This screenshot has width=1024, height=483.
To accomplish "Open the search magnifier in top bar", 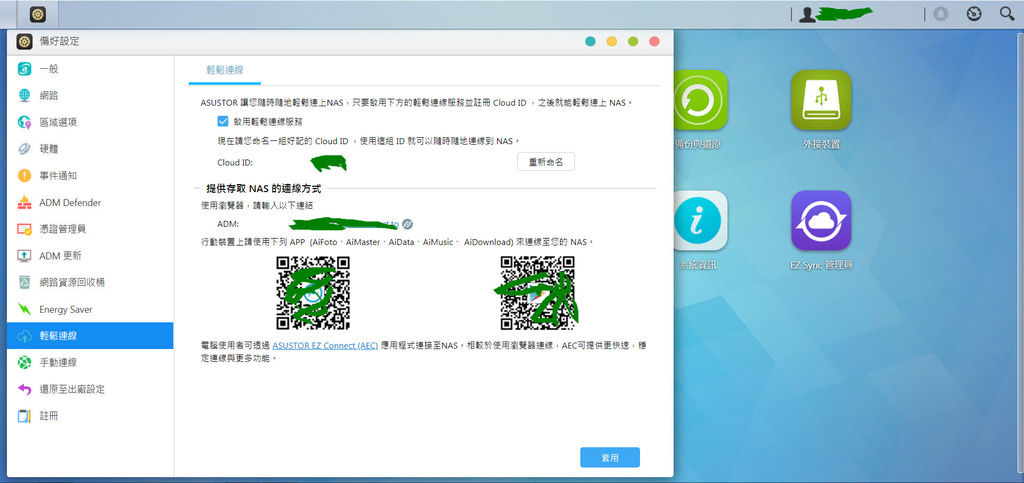I will pos(1007,14).
